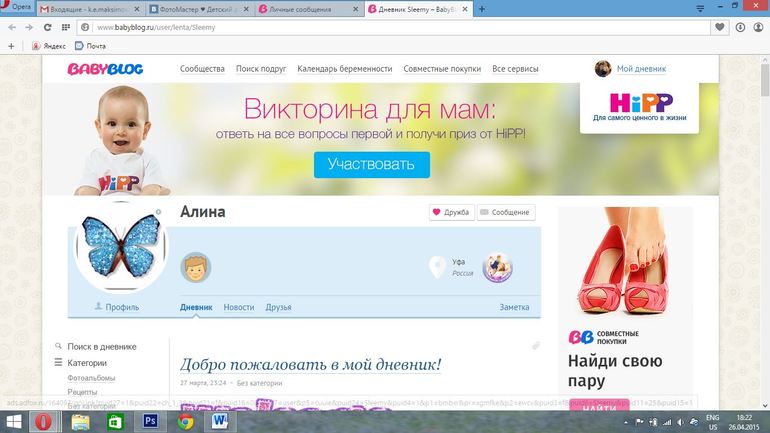Click the browser back arrow
Viewport: 770px width, 433px height.
(11, 27)
